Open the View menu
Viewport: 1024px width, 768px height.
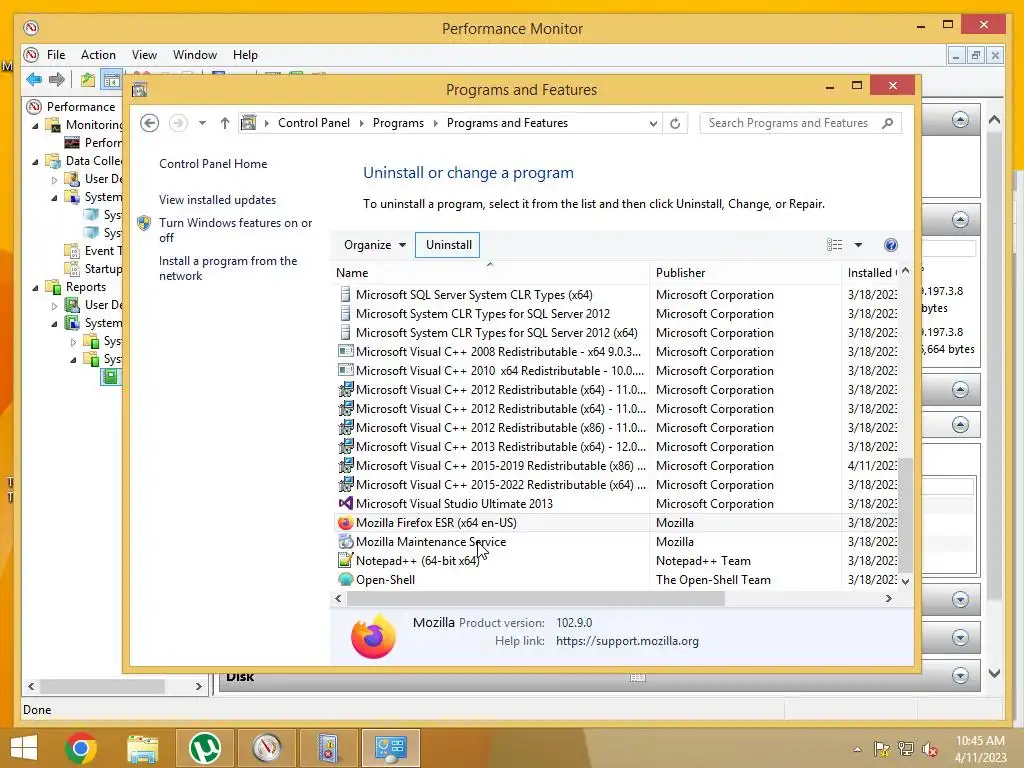(x=144, y=55)
